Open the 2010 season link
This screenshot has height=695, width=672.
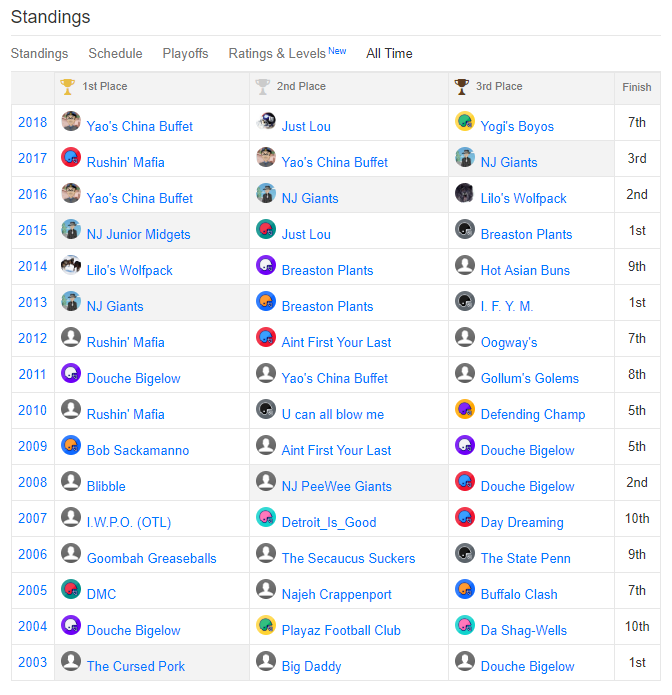[x=32, y=410]
